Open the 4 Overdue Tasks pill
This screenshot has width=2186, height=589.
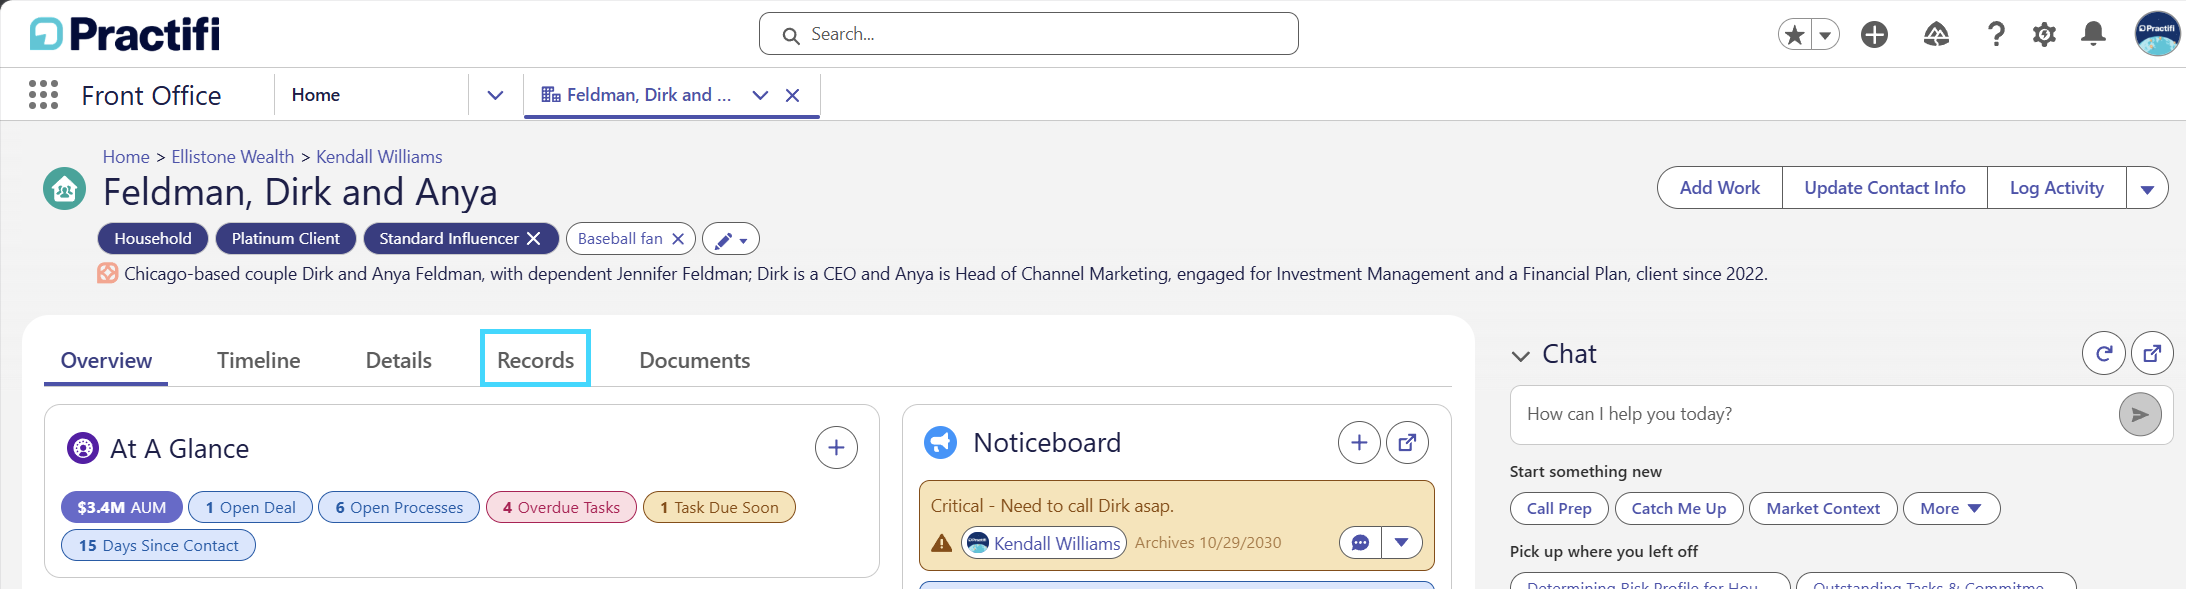561,508
